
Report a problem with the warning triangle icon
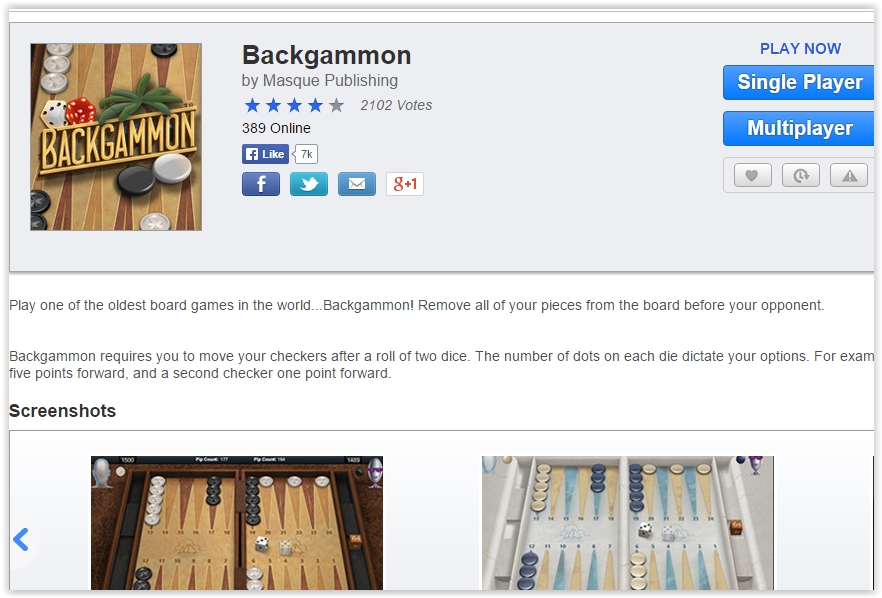coord(849,176)
